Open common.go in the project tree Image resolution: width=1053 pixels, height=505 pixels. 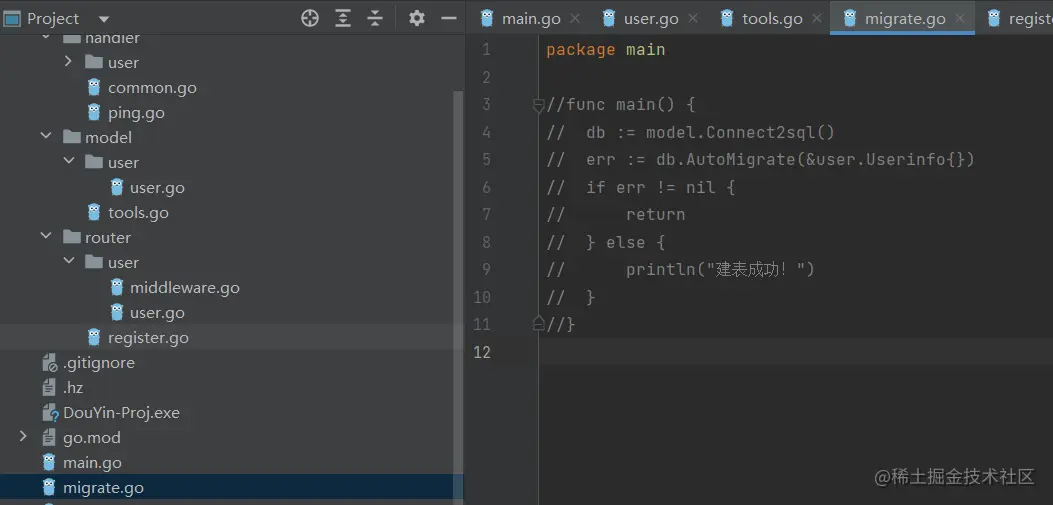[152, 87]
